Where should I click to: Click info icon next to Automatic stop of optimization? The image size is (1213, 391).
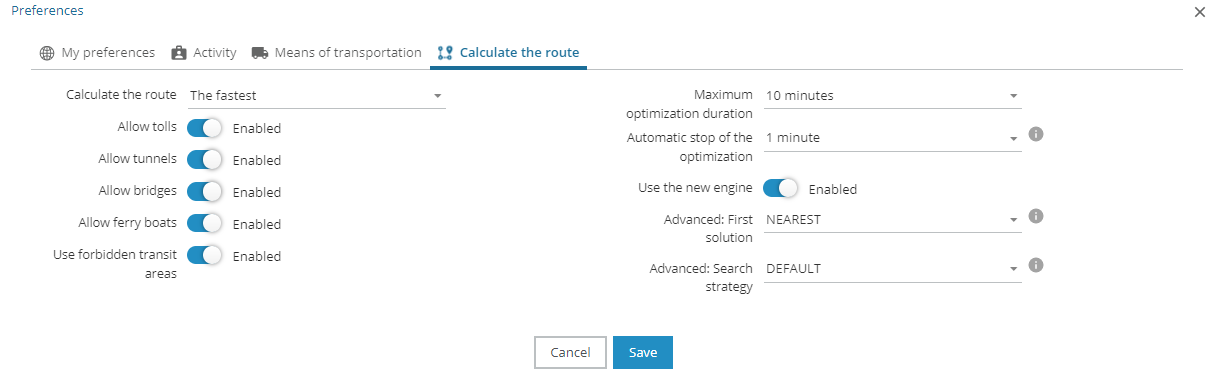pyautogui.click(x=1036, y=134)
